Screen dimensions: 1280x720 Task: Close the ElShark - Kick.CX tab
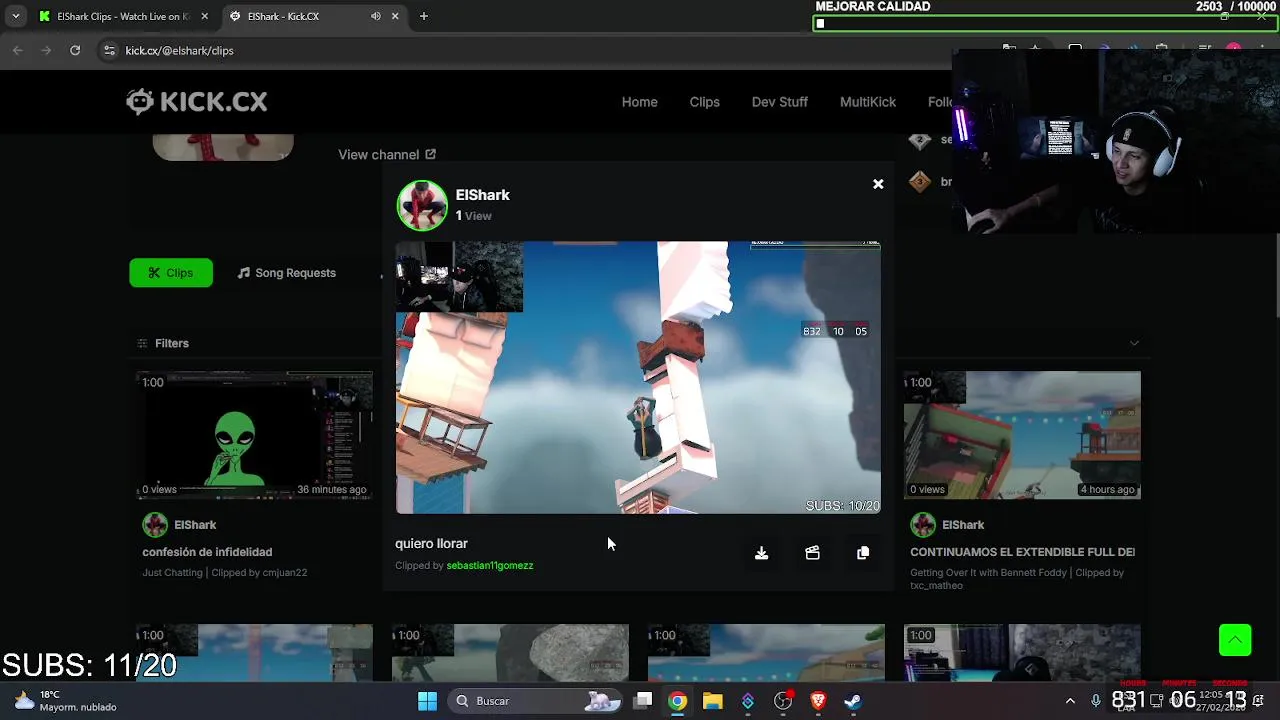point(395,16)
